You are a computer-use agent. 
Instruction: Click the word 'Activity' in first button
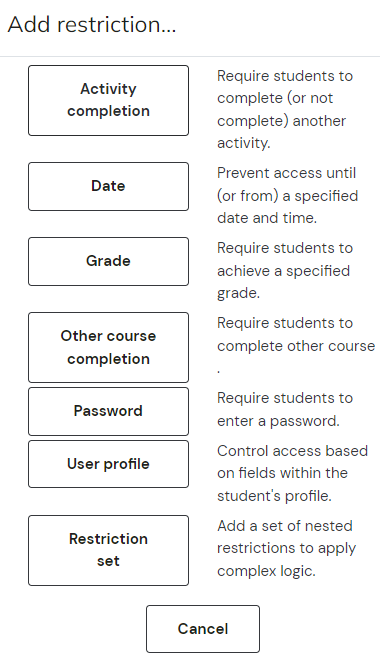click(108, 89)
